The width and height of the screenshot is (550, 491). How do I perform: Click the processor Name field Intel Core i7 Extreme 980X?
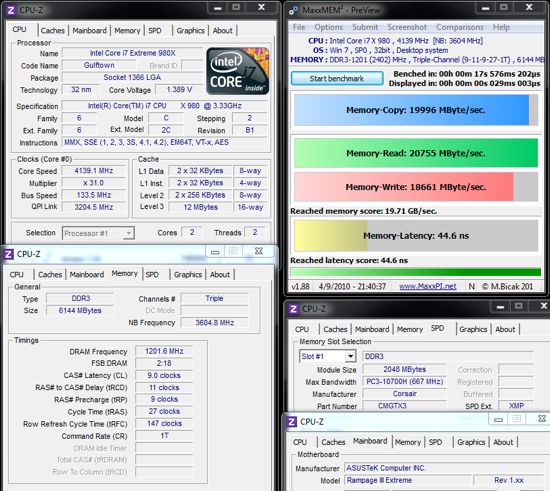(x=133, y=53)
